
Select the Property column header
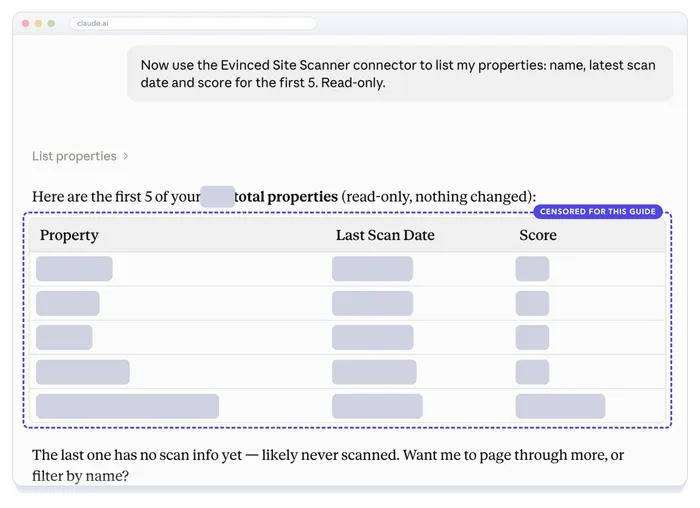point(69,235)
